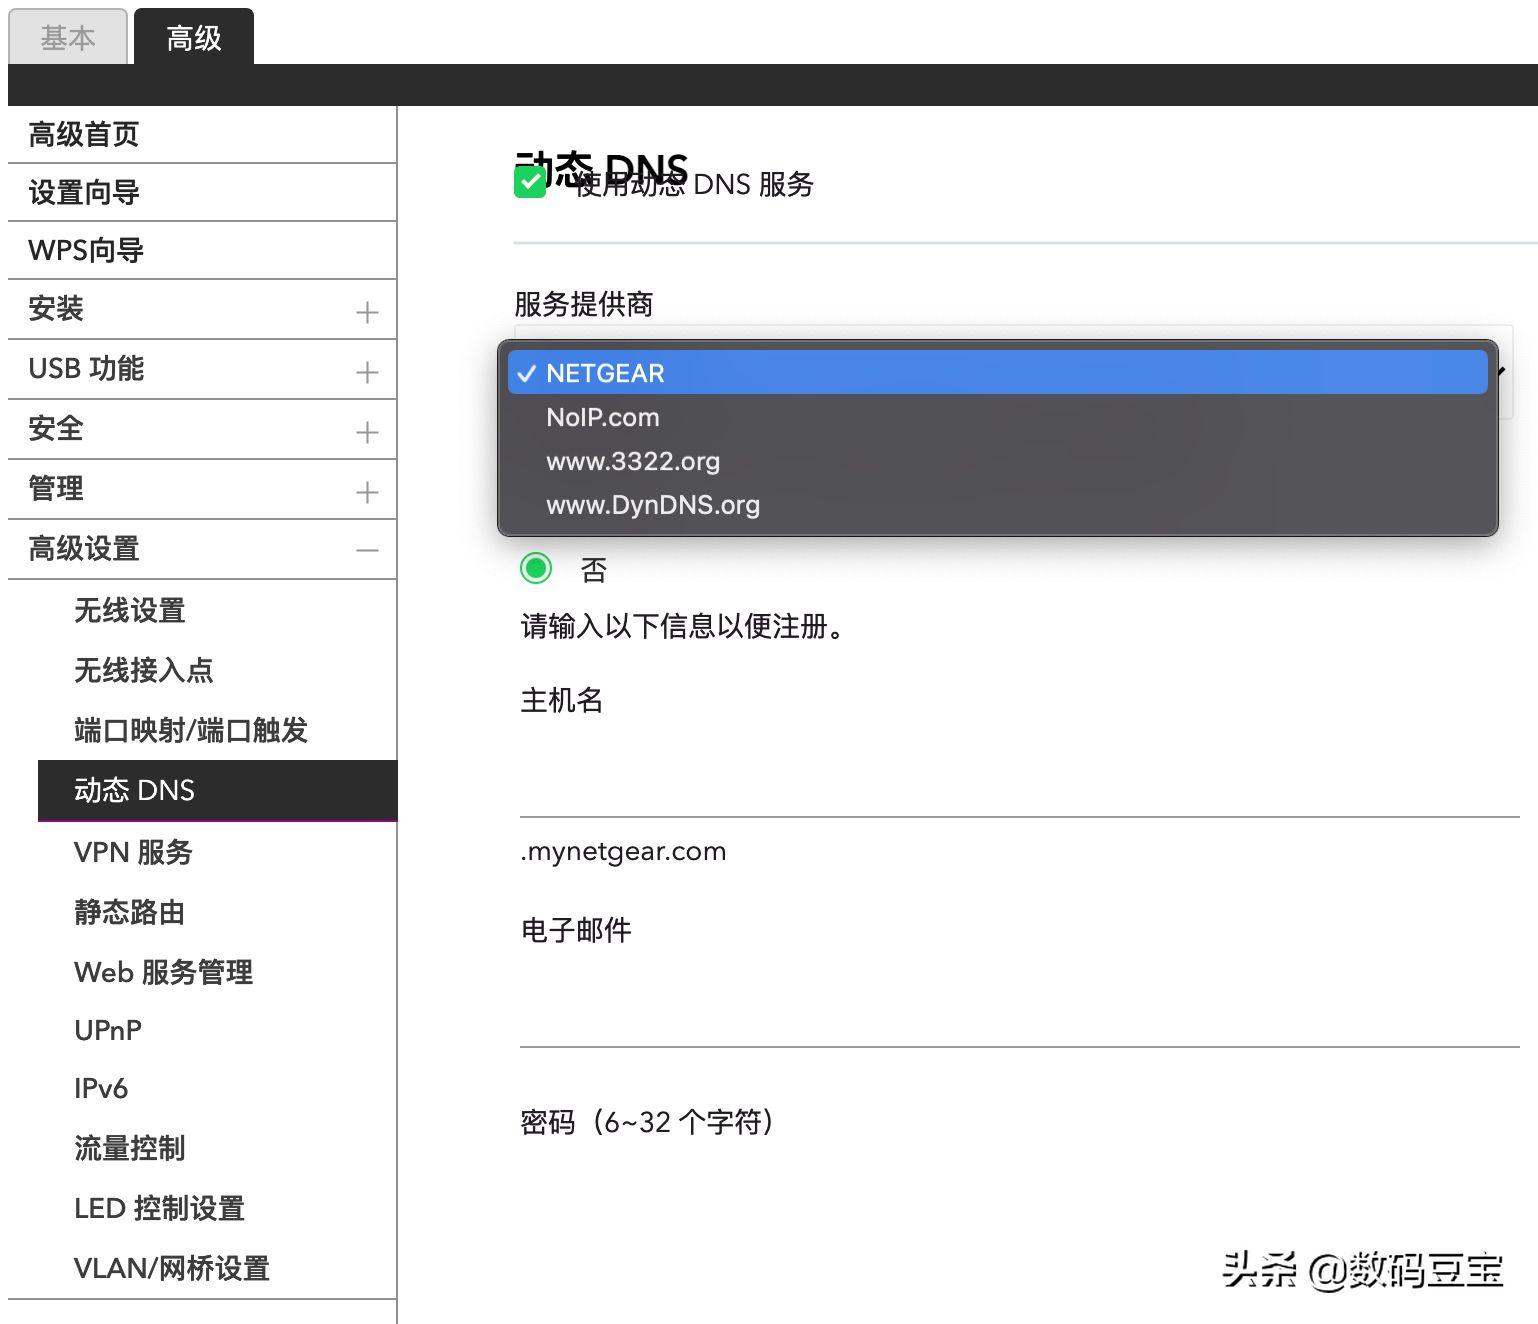This screenshot has width=1538, height=1324.
Task: Select the 否 radio button
Action: [536, 569]
